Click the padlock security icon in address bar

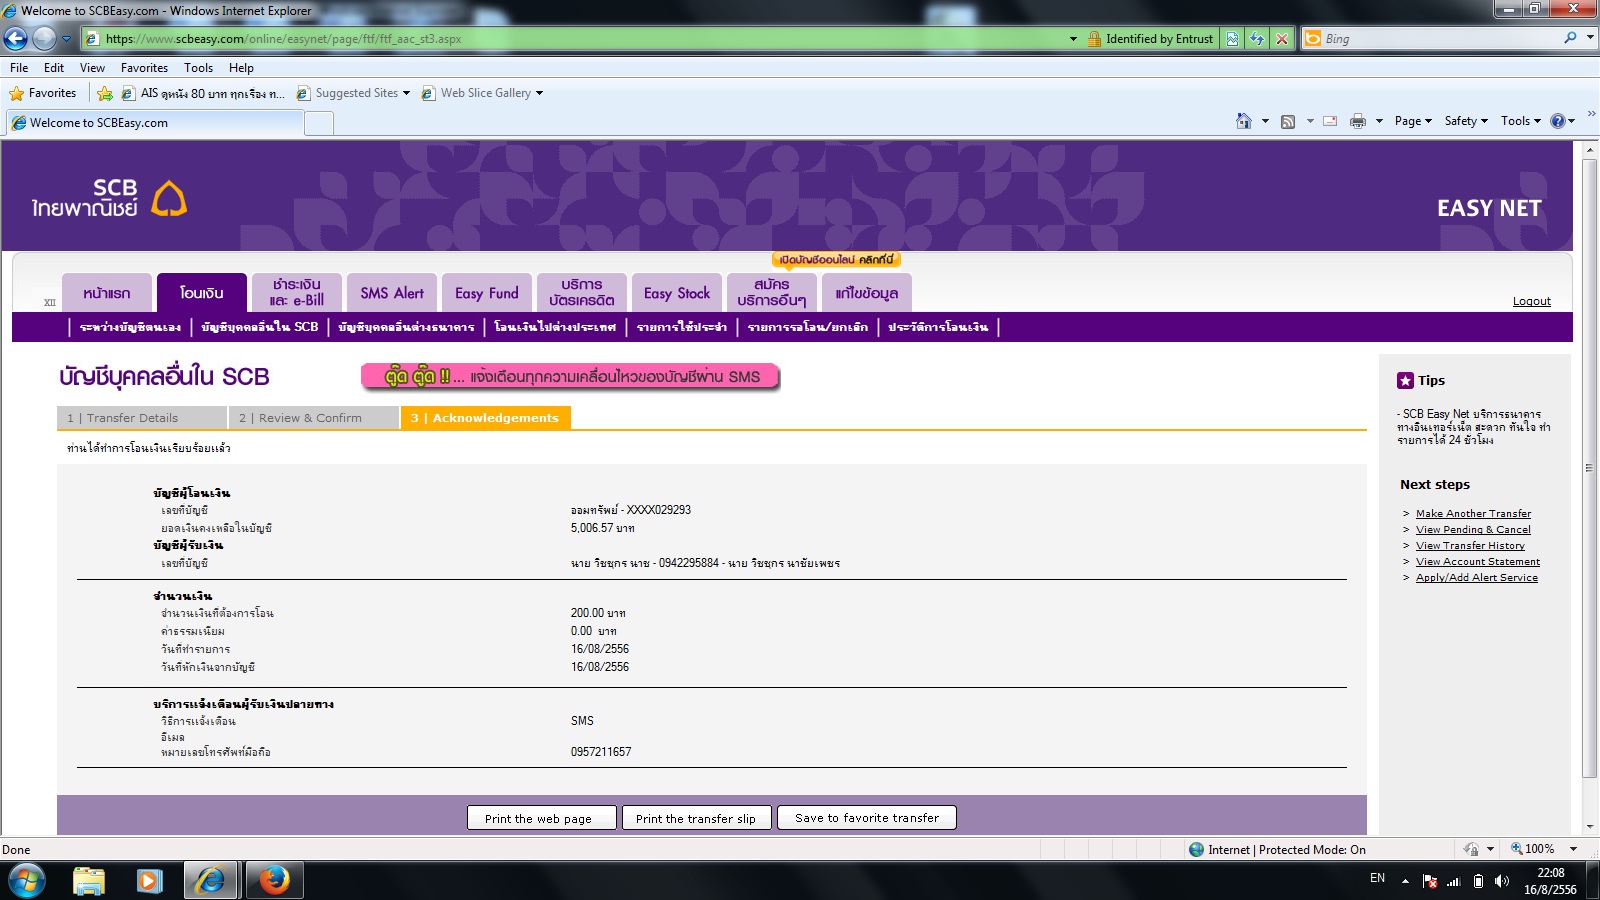pyautogui.click(x=1094, y=39)
